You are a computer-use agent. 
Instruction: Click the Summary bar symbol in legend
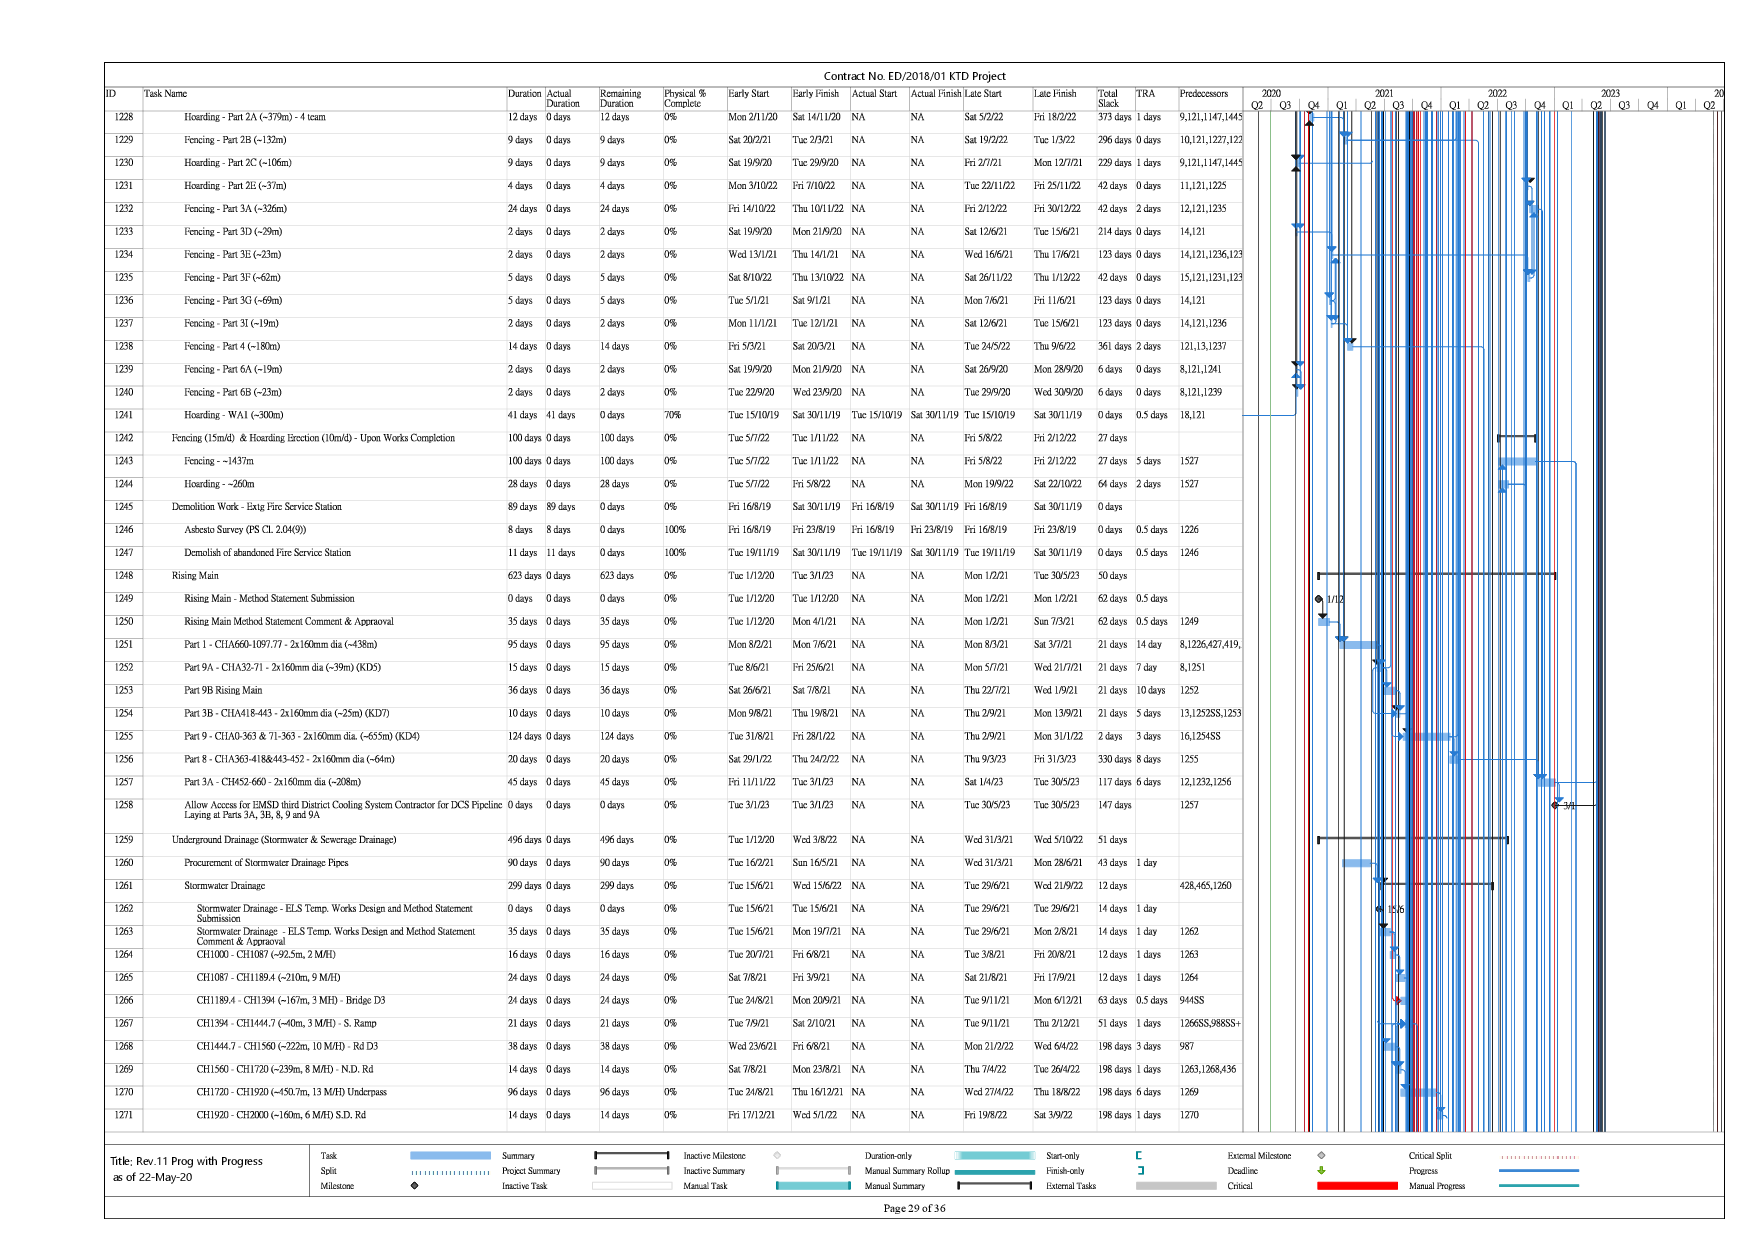pyautogui.click(x=631, y=1156)
